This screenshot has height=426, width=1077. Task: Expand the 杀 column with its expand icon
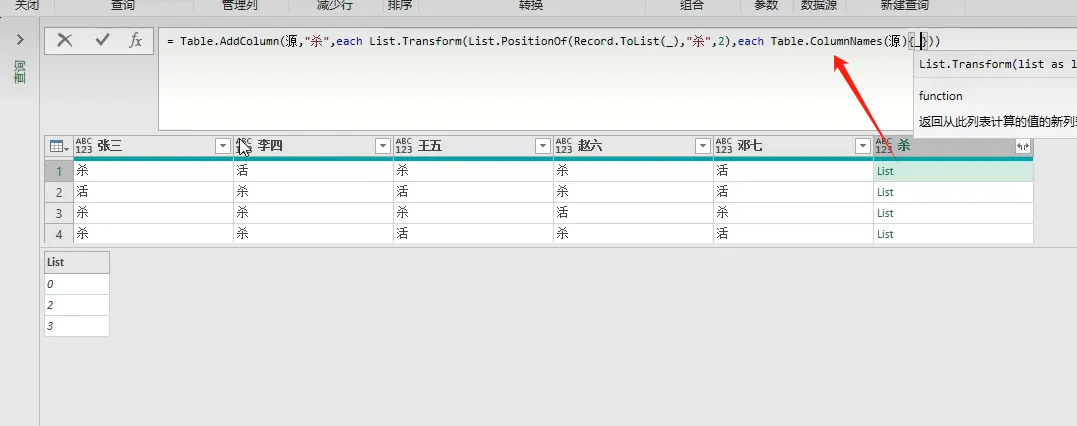point(1023,146)
